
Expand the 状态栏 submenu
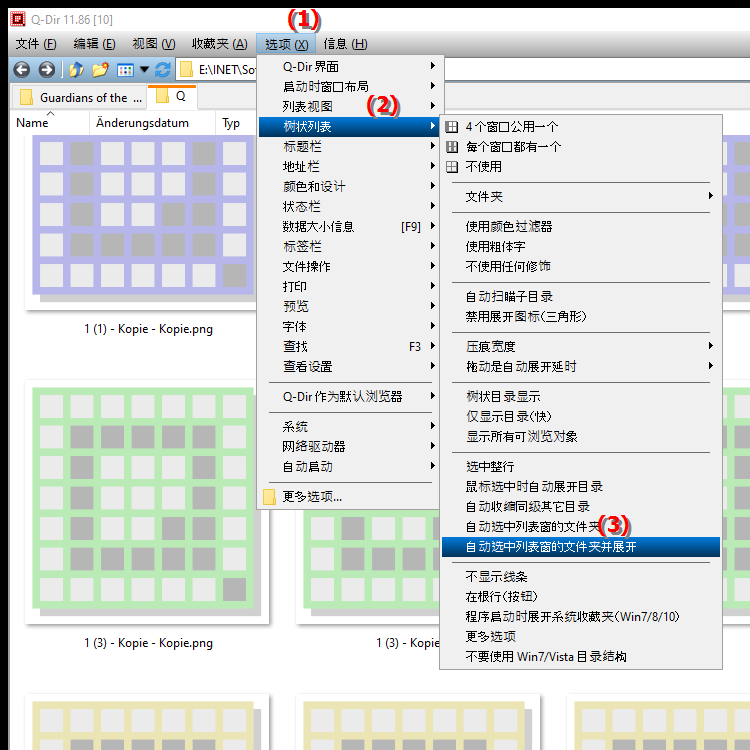[x=349, y=207]
